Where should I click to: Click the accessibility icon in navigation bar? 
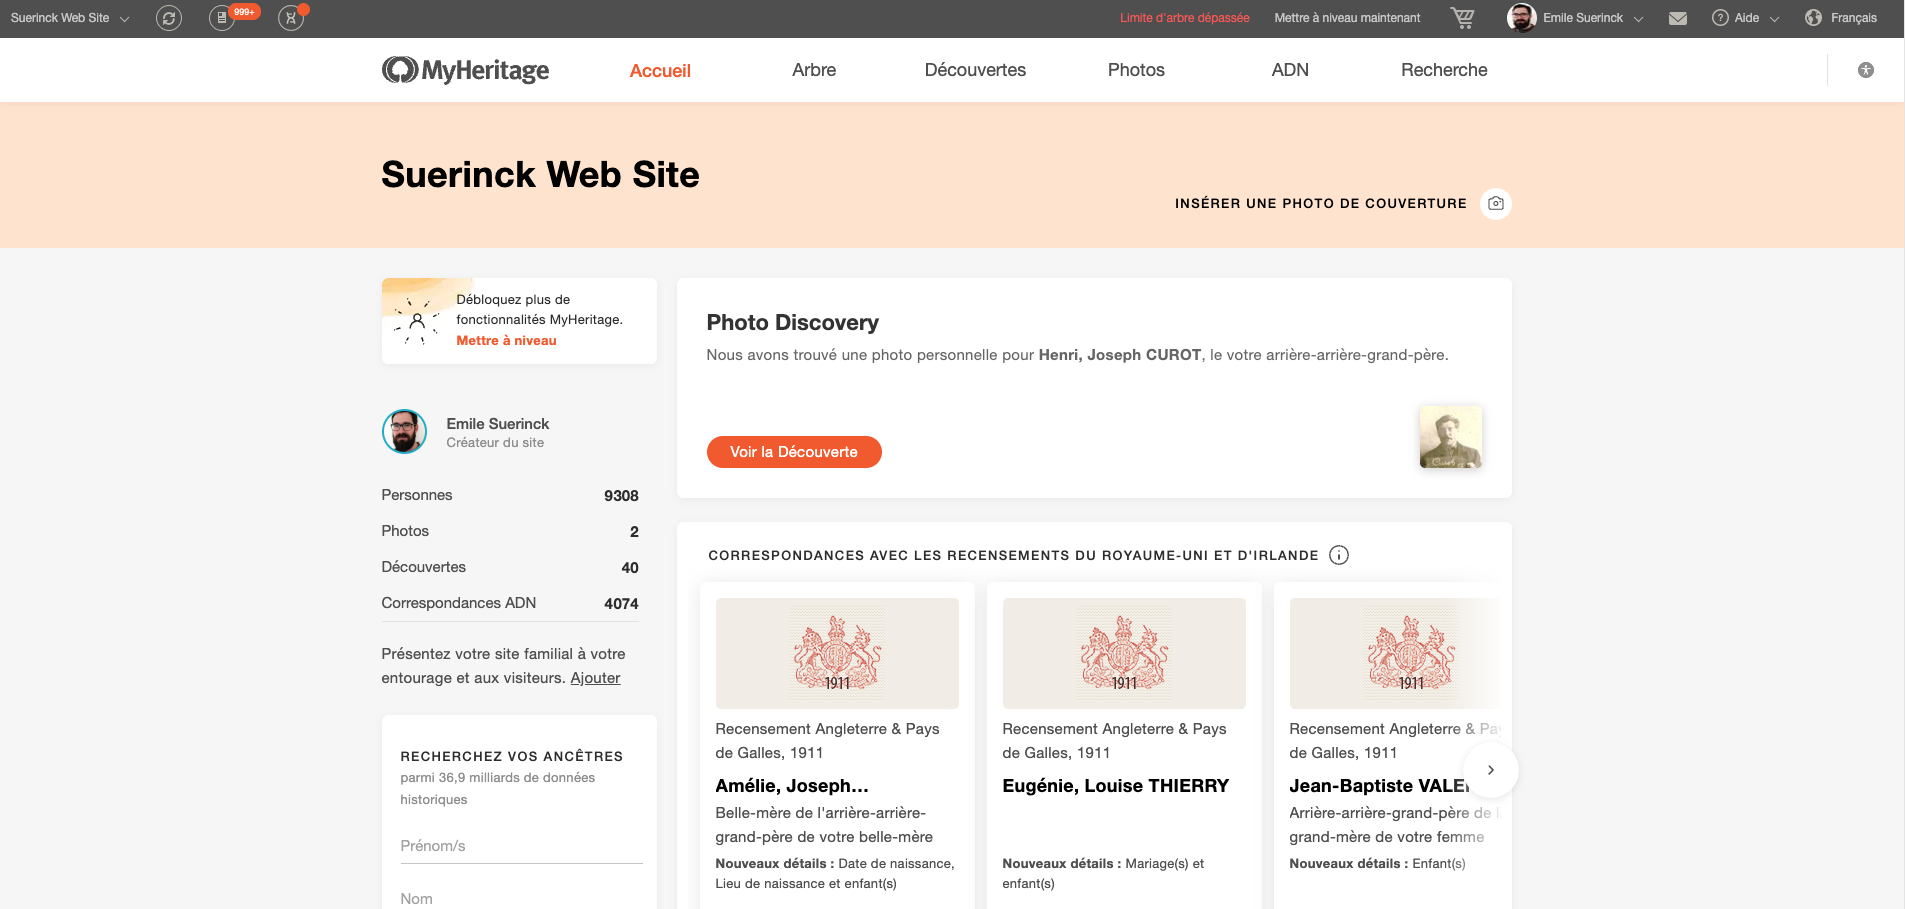(1866, 70)
